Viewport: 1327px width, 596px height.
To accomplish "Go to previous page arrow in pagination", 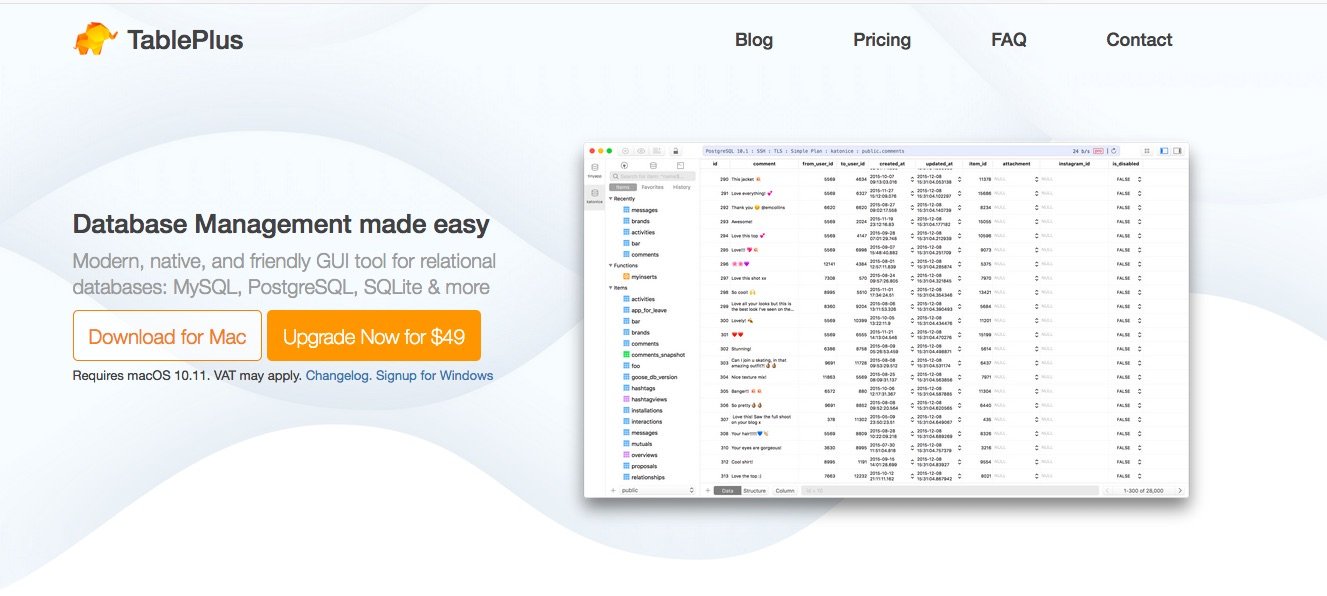I will click(x=1108, y=491).
